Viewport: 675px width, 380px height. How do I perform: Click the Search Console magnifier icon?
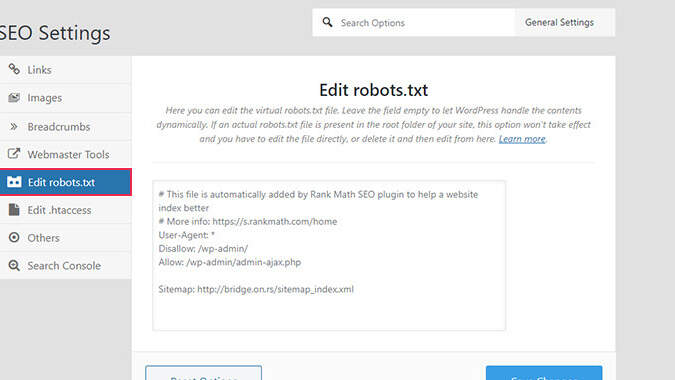(14, 266)
